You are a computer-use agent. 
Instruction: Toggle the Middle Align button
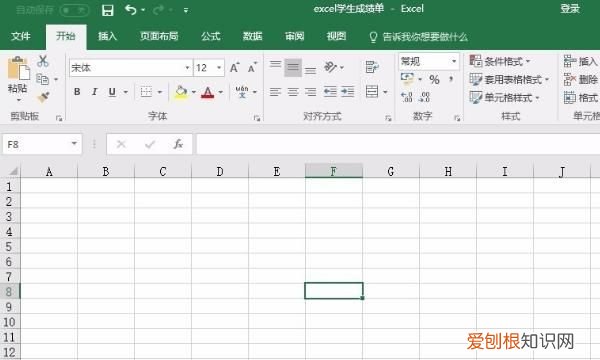[x=293, y=68]
